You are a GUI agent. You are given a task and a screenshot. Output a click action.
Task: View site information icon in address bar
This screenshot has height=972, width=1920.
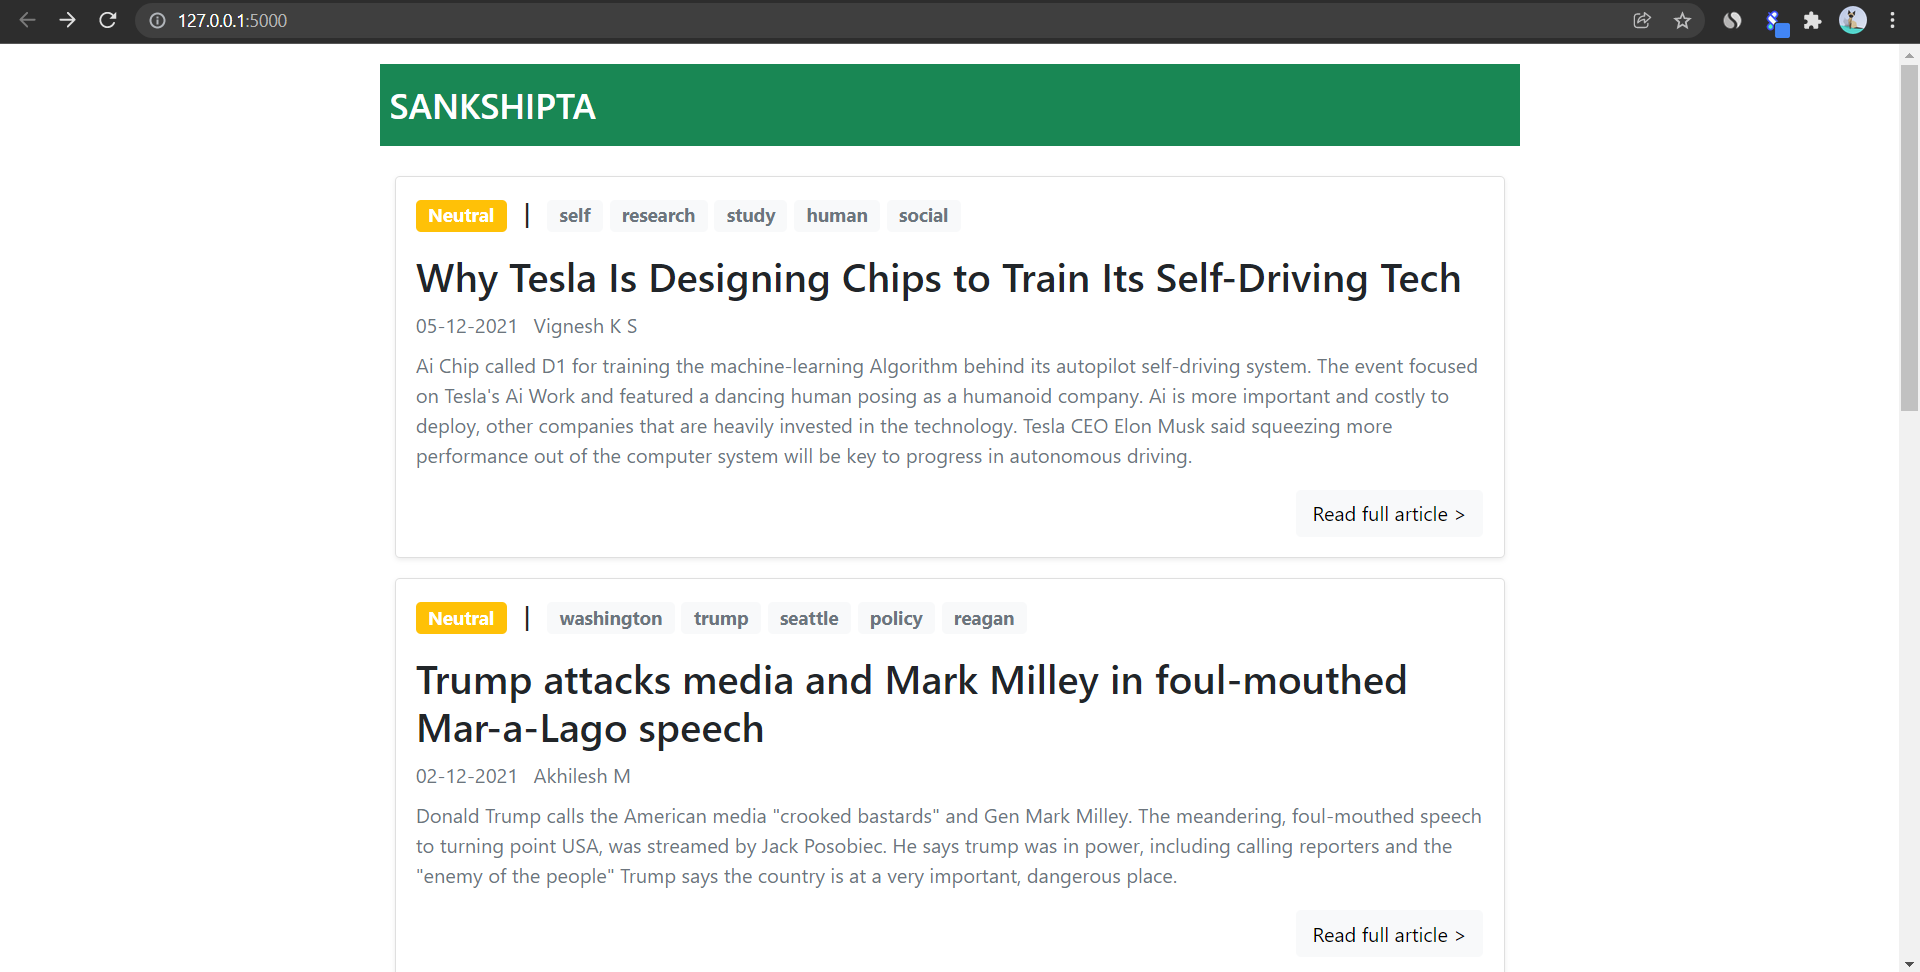click(x=157, y=20)
